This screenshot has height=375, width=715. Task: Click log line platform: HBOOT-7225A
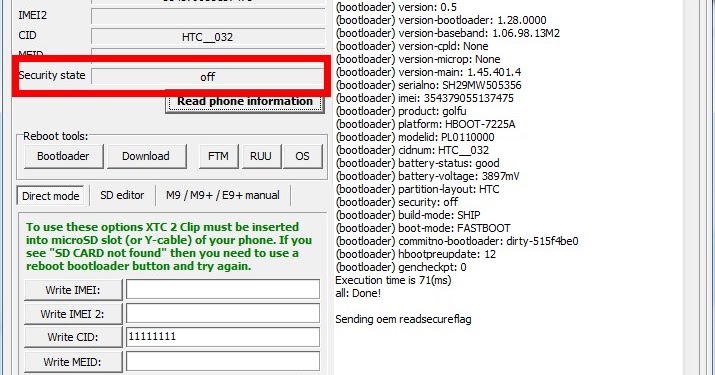pyautogui.click(x=425, y=124)
